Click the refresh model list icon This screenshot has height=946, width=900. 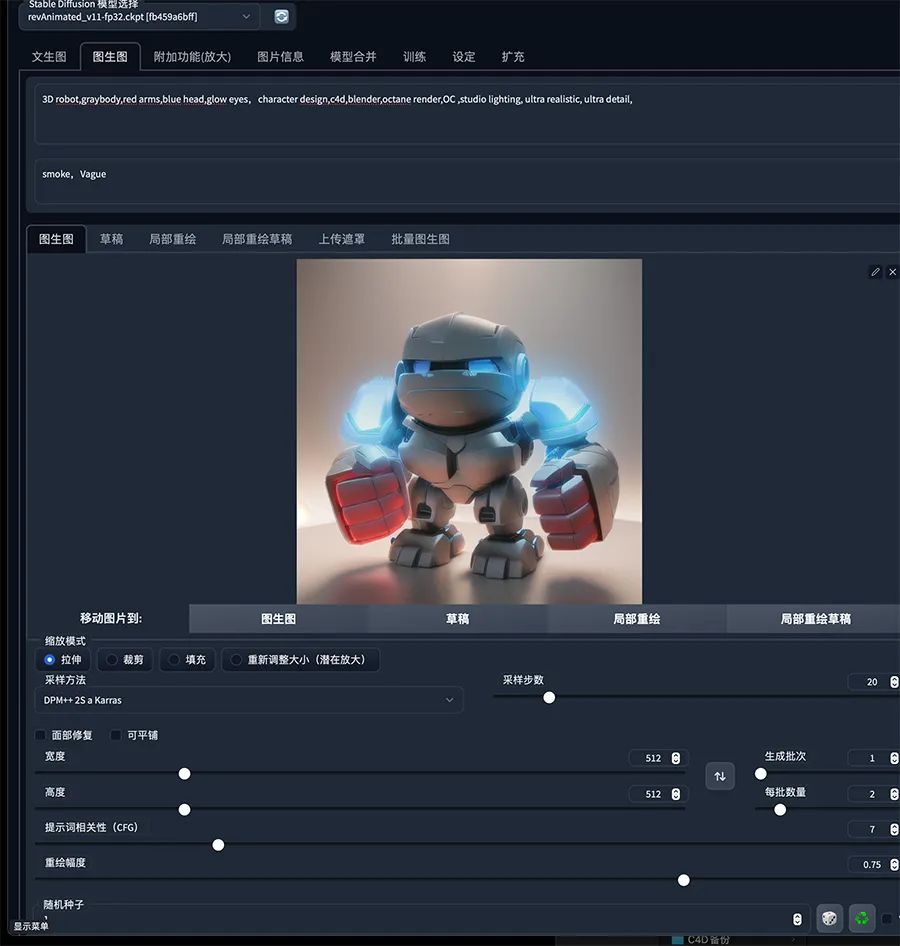pyautogui.click(x=282, y=17)
